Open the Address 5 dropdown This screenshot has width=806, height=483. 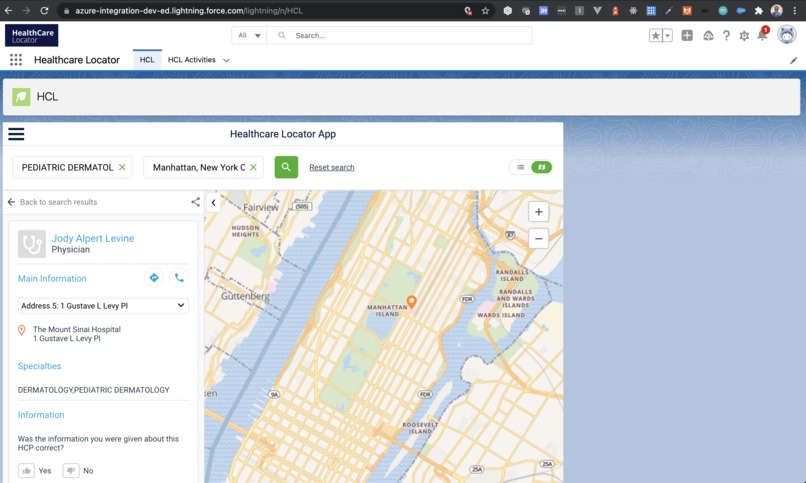click(x=103, y=306)
